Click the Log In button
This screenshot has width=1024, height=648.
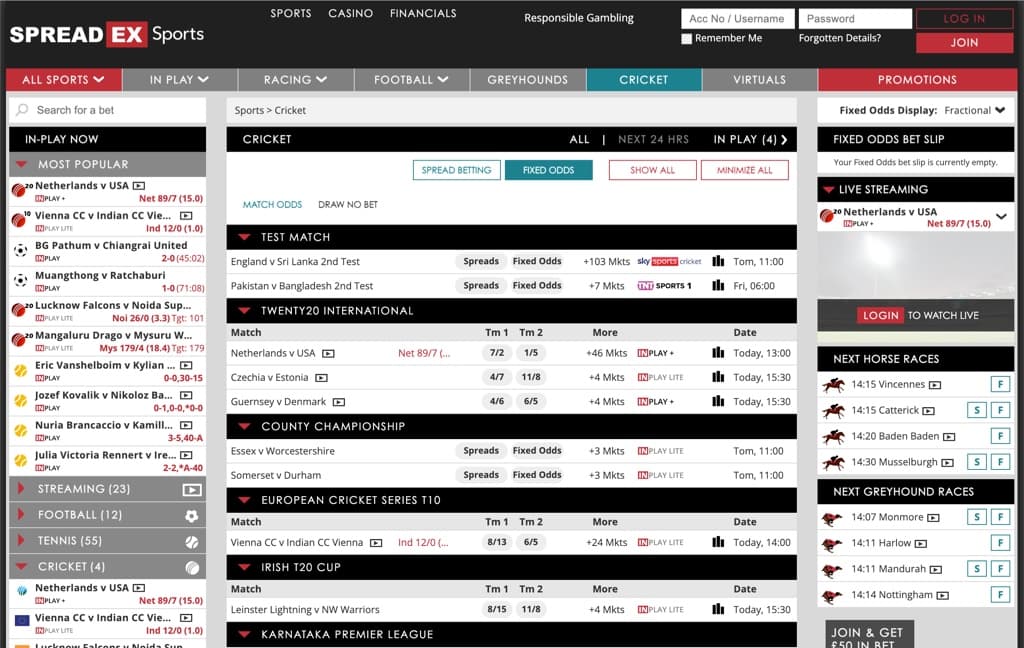tap(965, 18)
